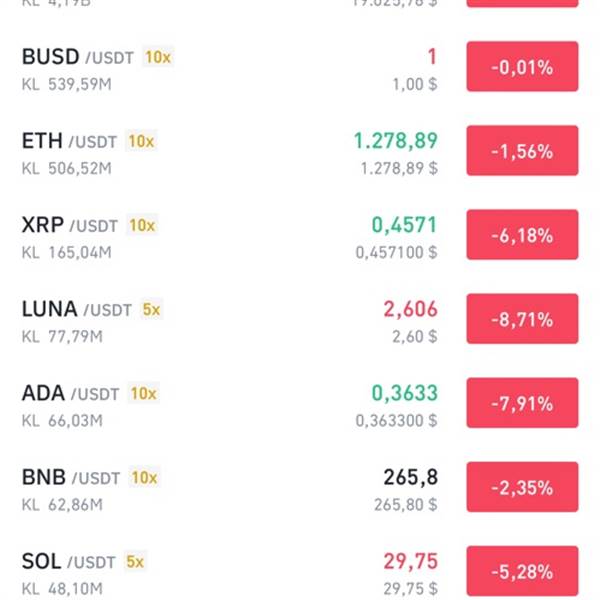Tap the -8,71% change button
600x600 pixels.
coord(522,320)
